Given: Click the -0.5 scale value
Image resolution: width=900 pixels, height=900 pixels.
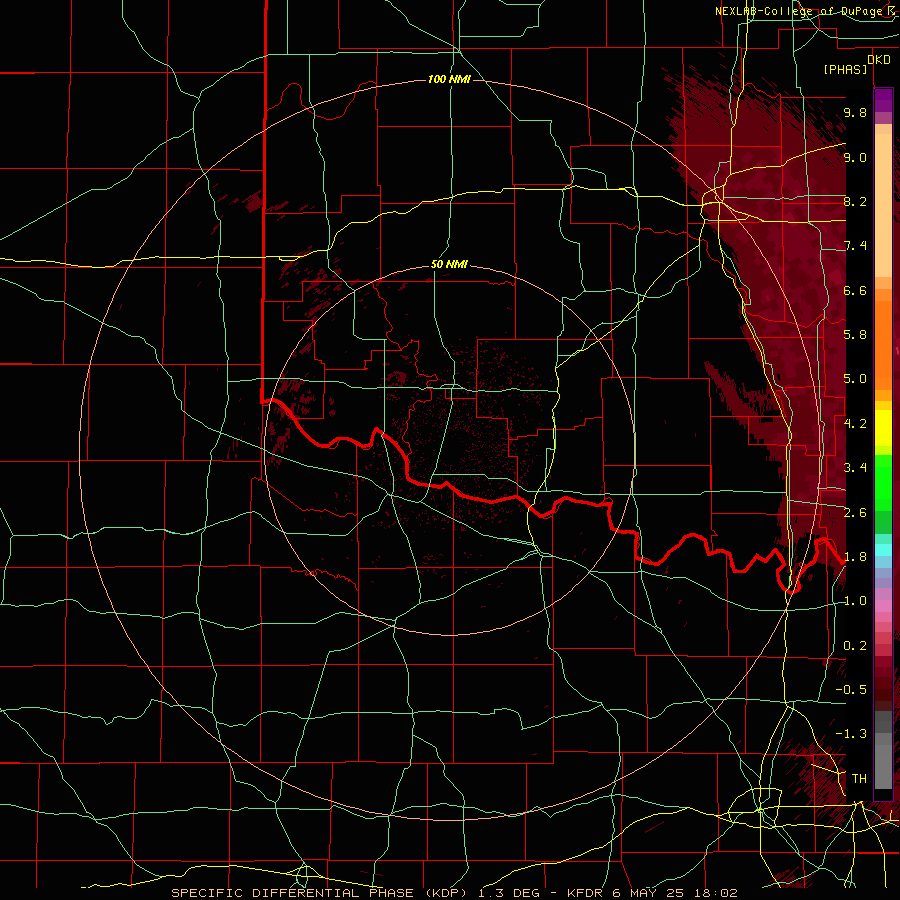Looking at the screenshot, I should point(851,690).
